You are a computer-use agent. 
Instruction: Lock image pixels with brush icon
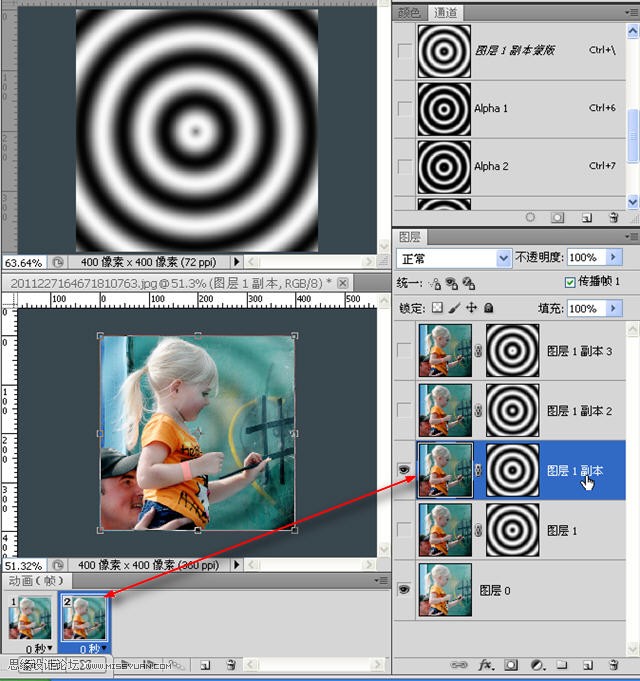[x=454, y=308]
